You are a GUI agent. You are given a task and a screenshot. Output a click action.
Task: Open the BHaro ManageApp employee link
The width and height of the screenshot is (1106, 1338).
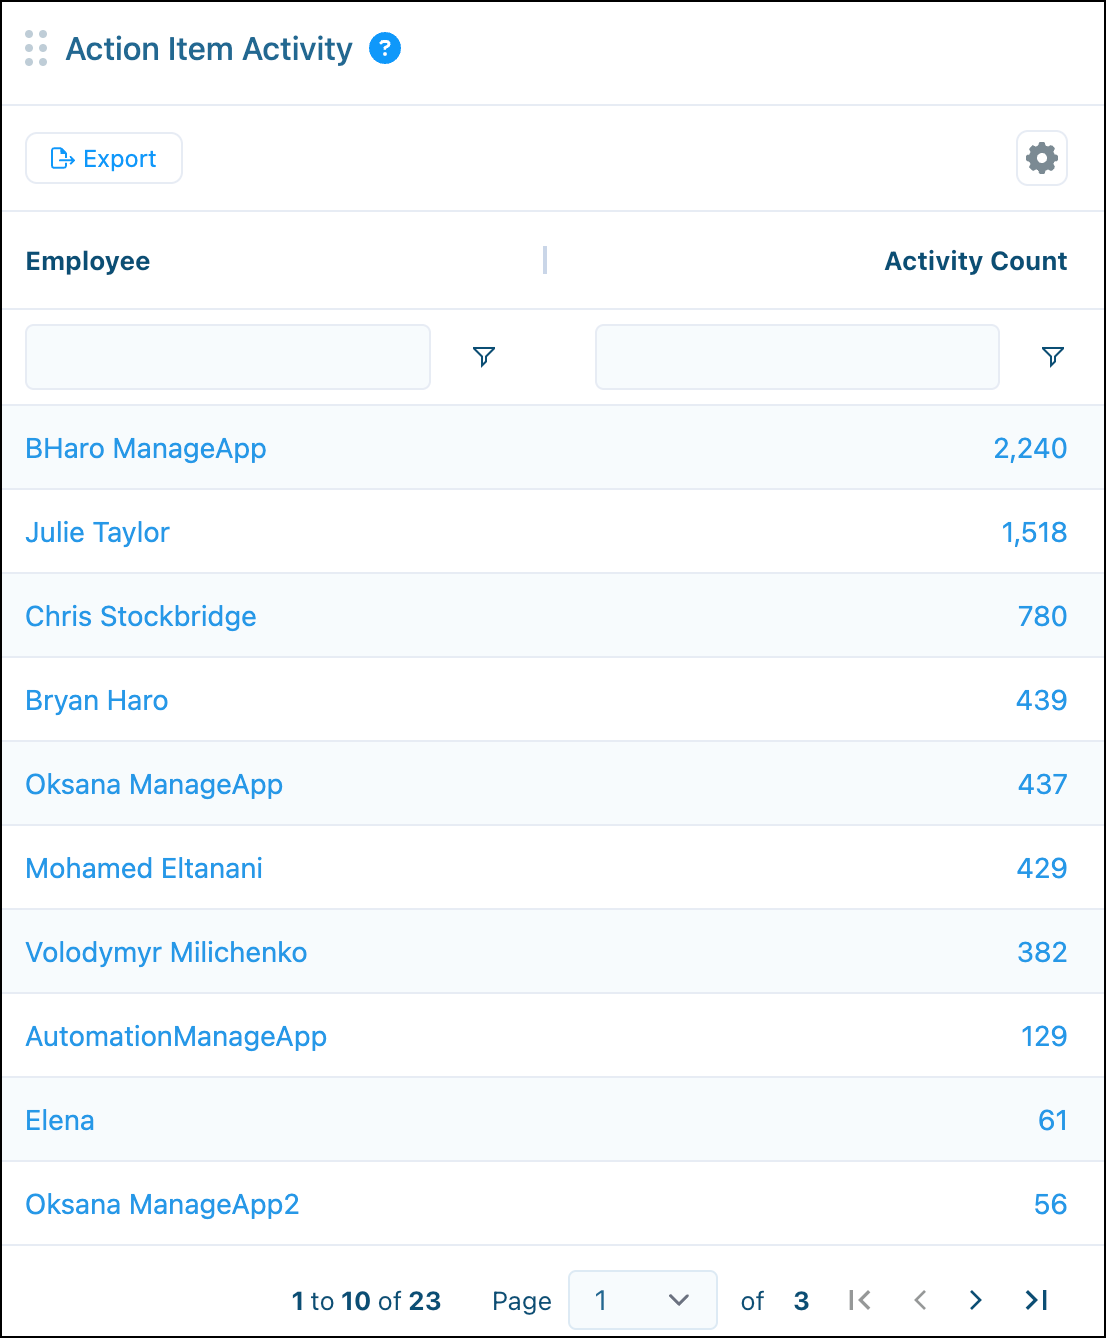146,448
